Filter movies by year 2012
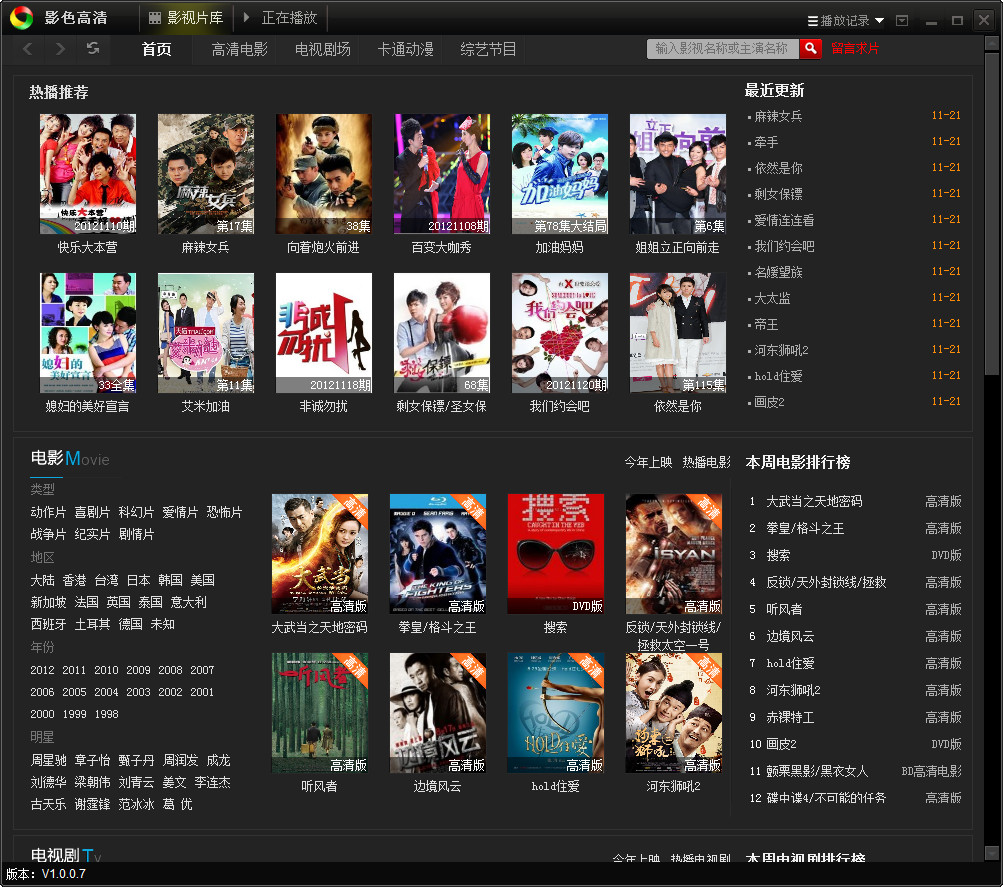1003x887 pixels. [42, 670]
